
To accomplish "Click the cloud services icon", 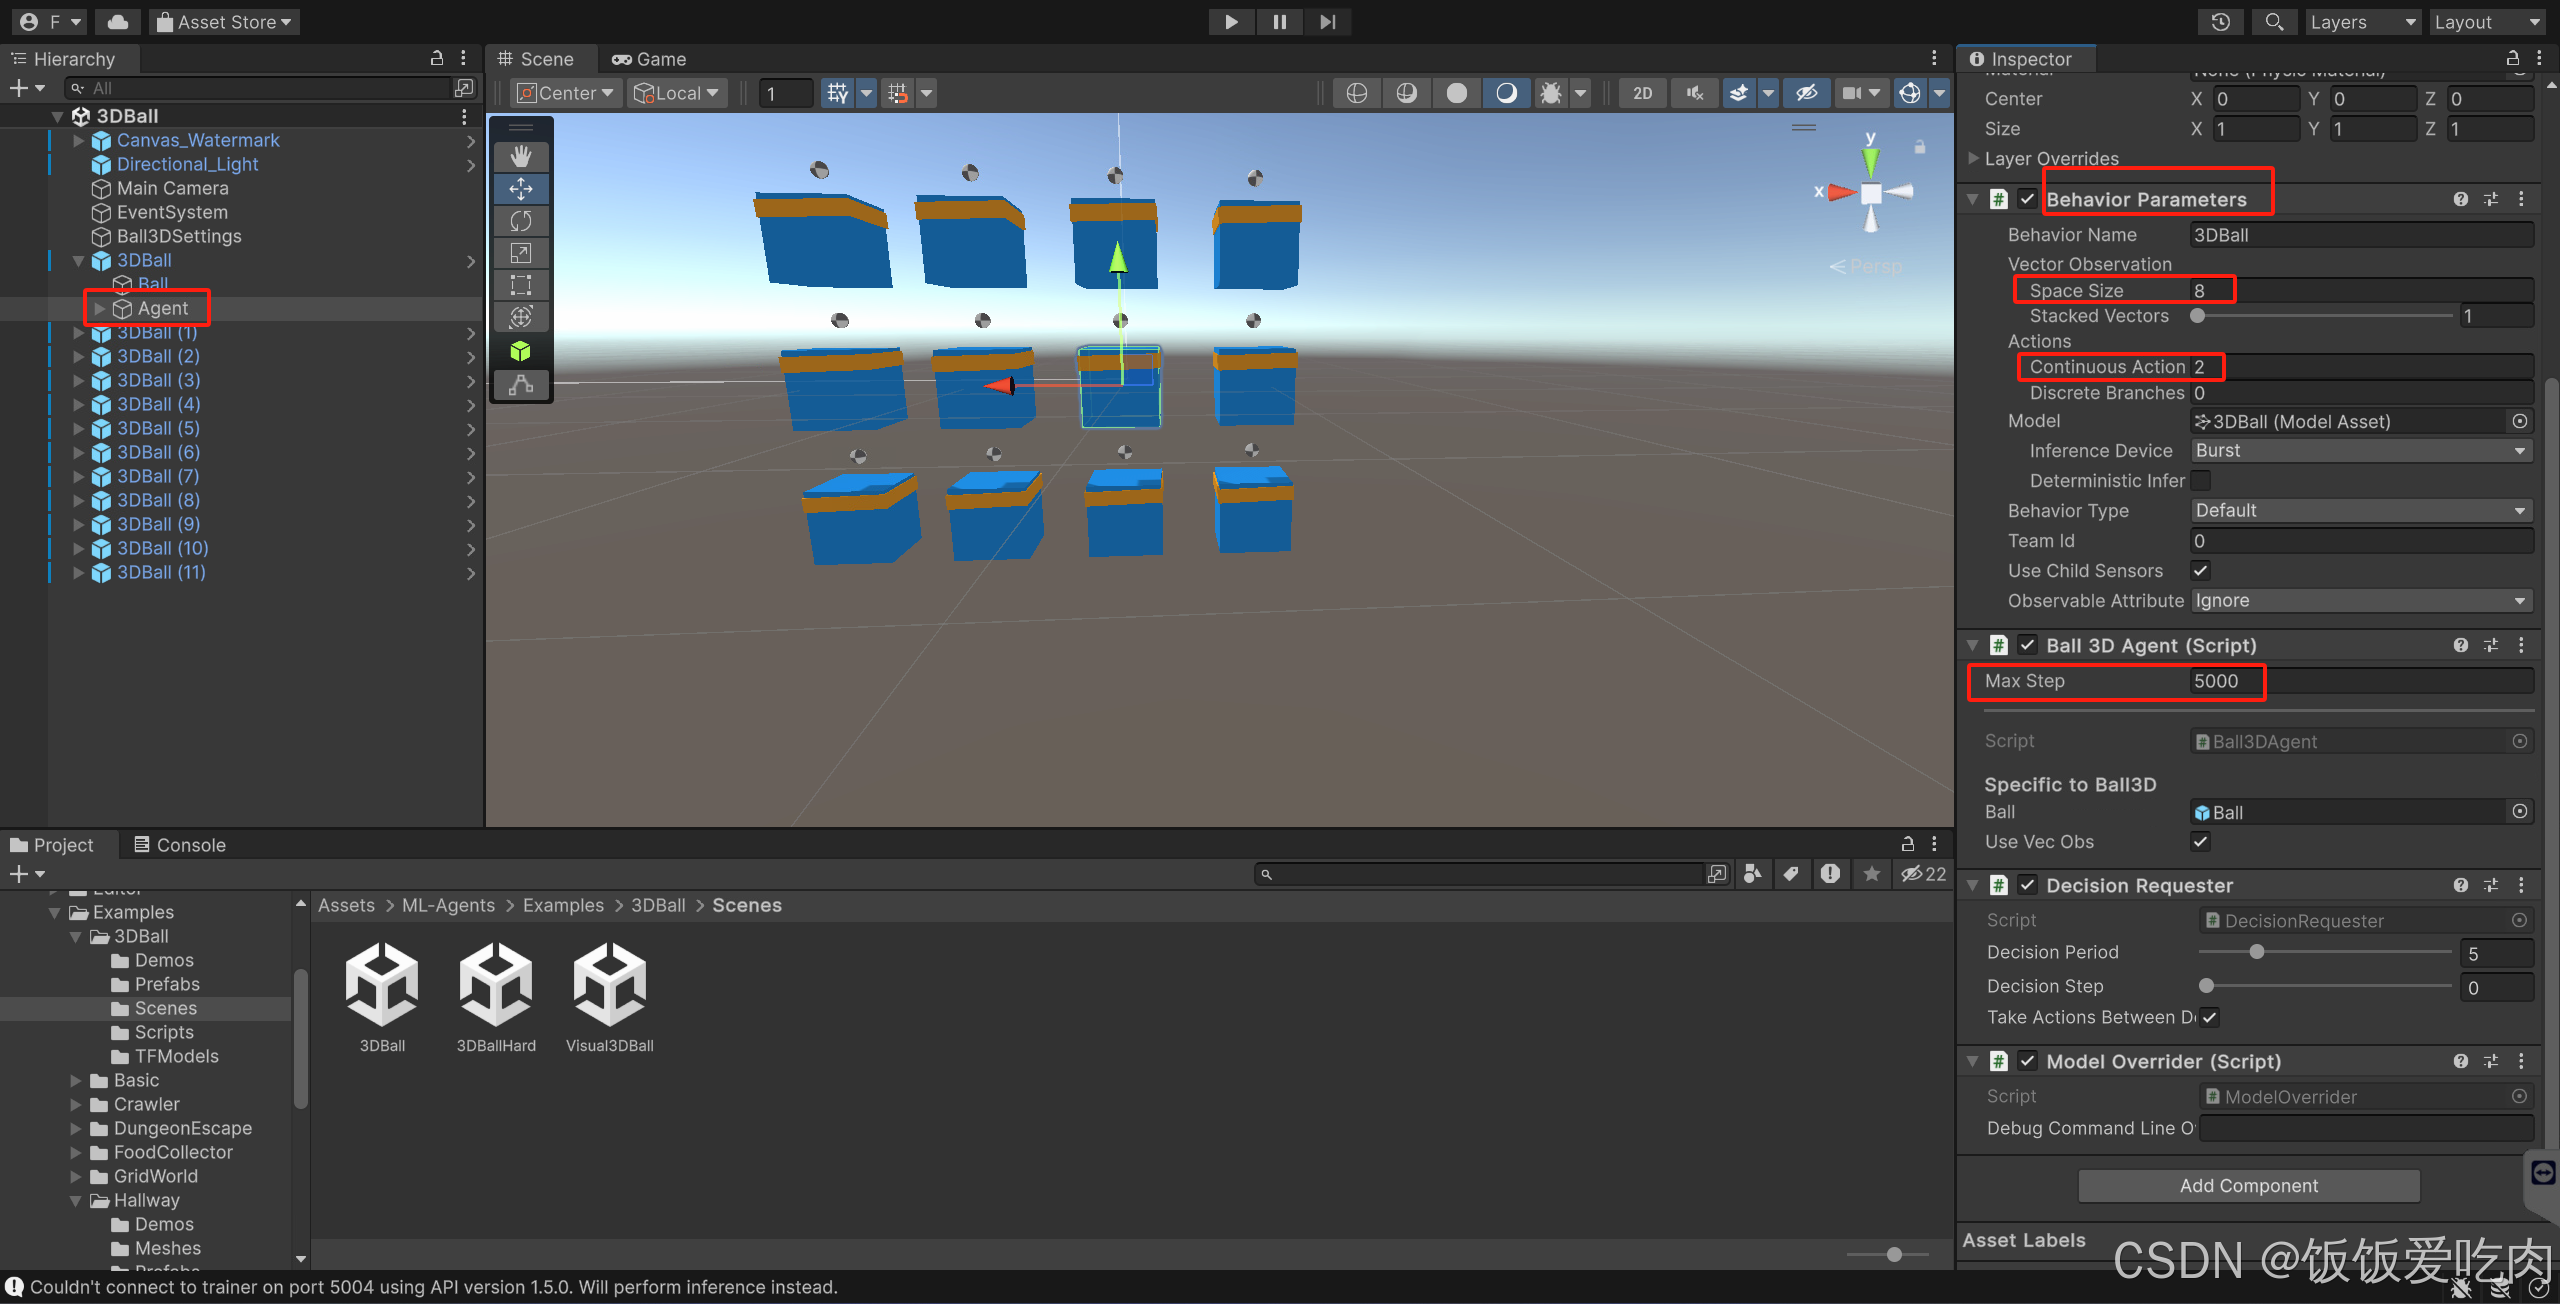I will pos(118,21).
